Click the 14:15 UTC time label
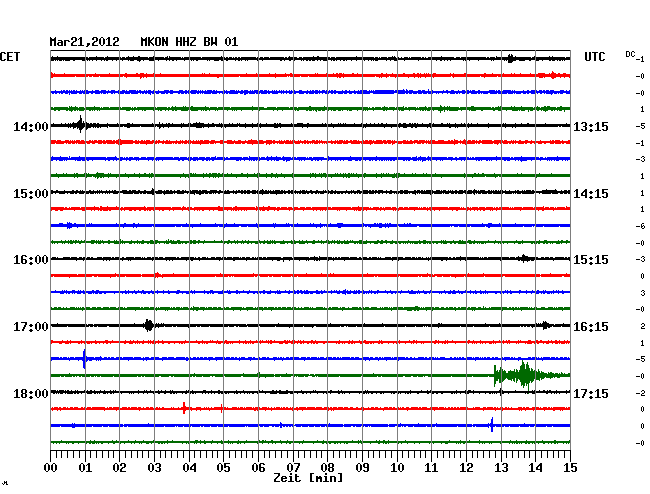 [x=591, y=194]
